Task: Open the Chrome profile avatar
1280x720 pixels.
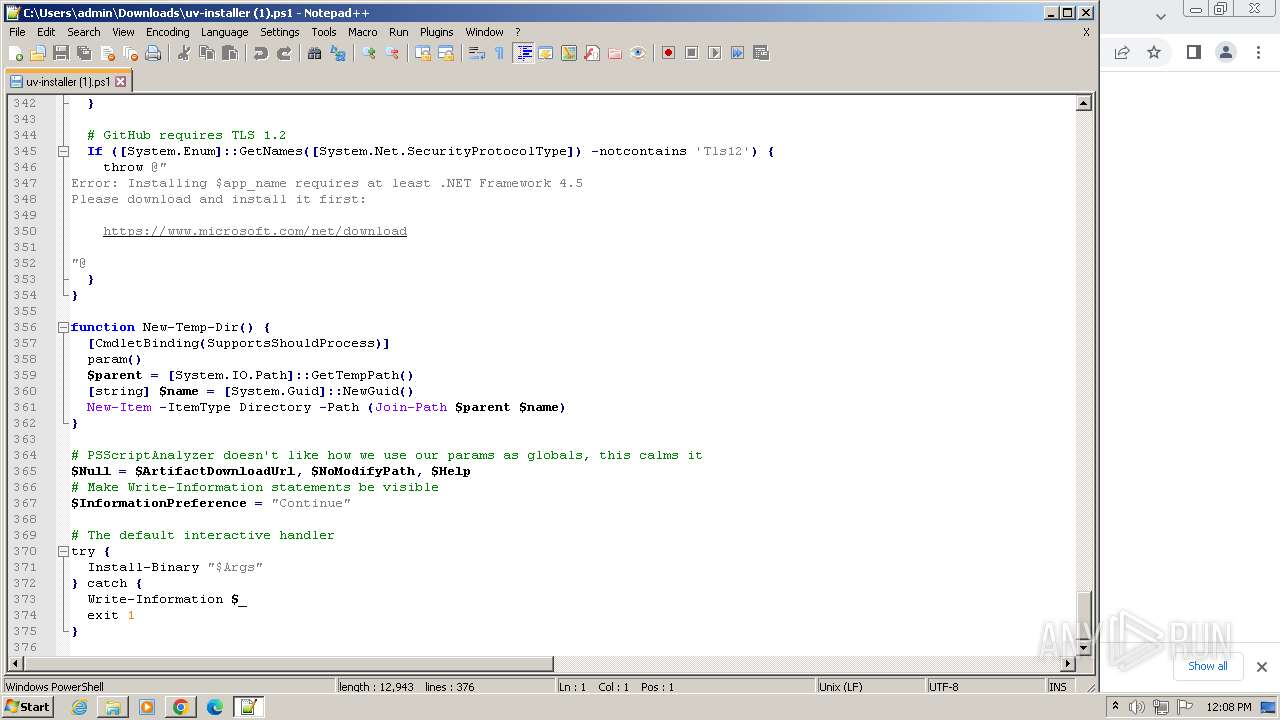Action: click(x=1226, y=52)
